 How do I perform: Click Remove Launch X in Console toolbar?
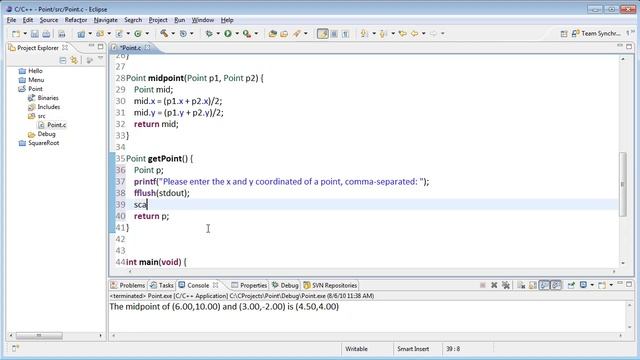coord(494,285)
